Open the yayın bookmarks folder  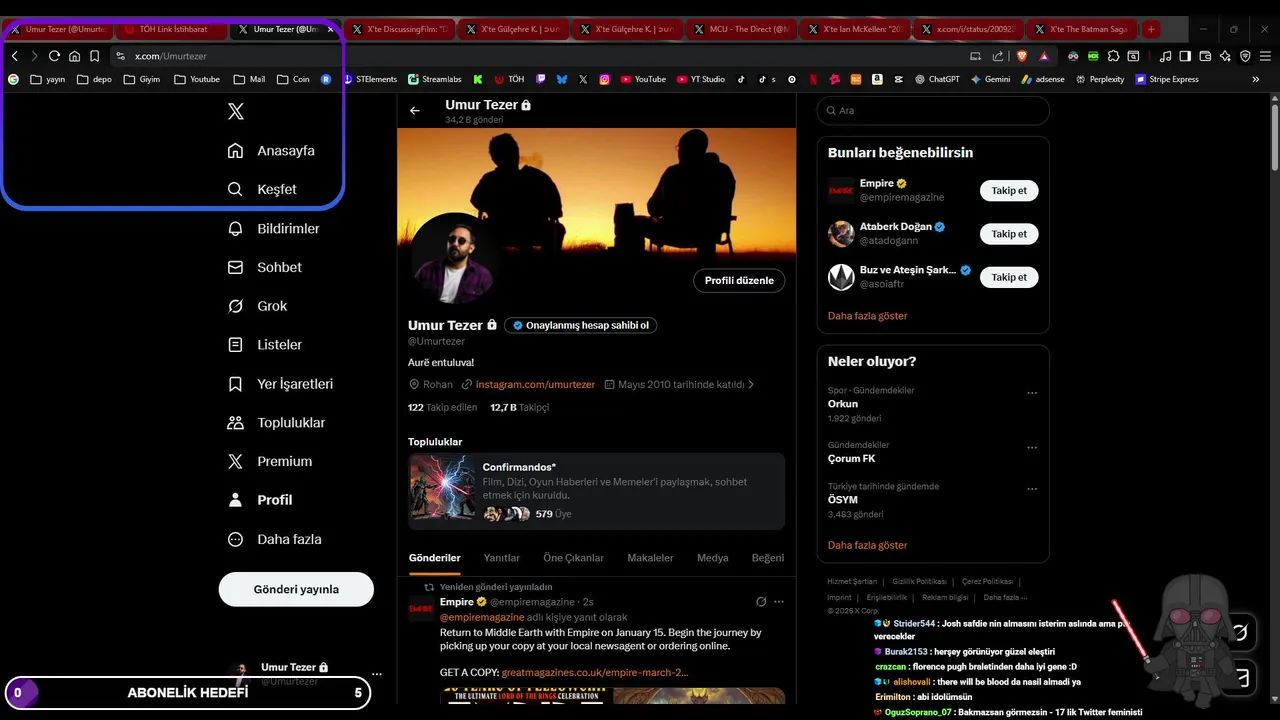click(x=48, y=79)
